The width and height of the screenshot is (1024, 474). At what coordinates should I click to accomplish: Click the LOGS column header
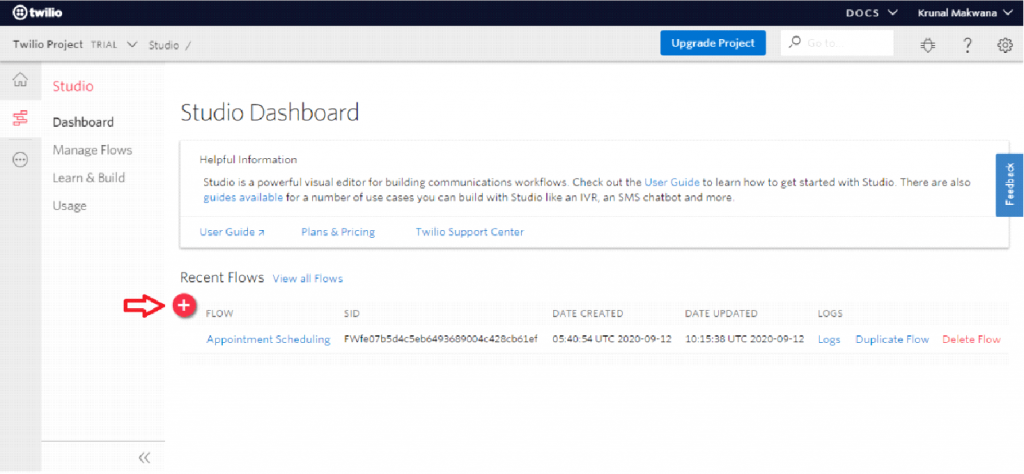point(830,313)
